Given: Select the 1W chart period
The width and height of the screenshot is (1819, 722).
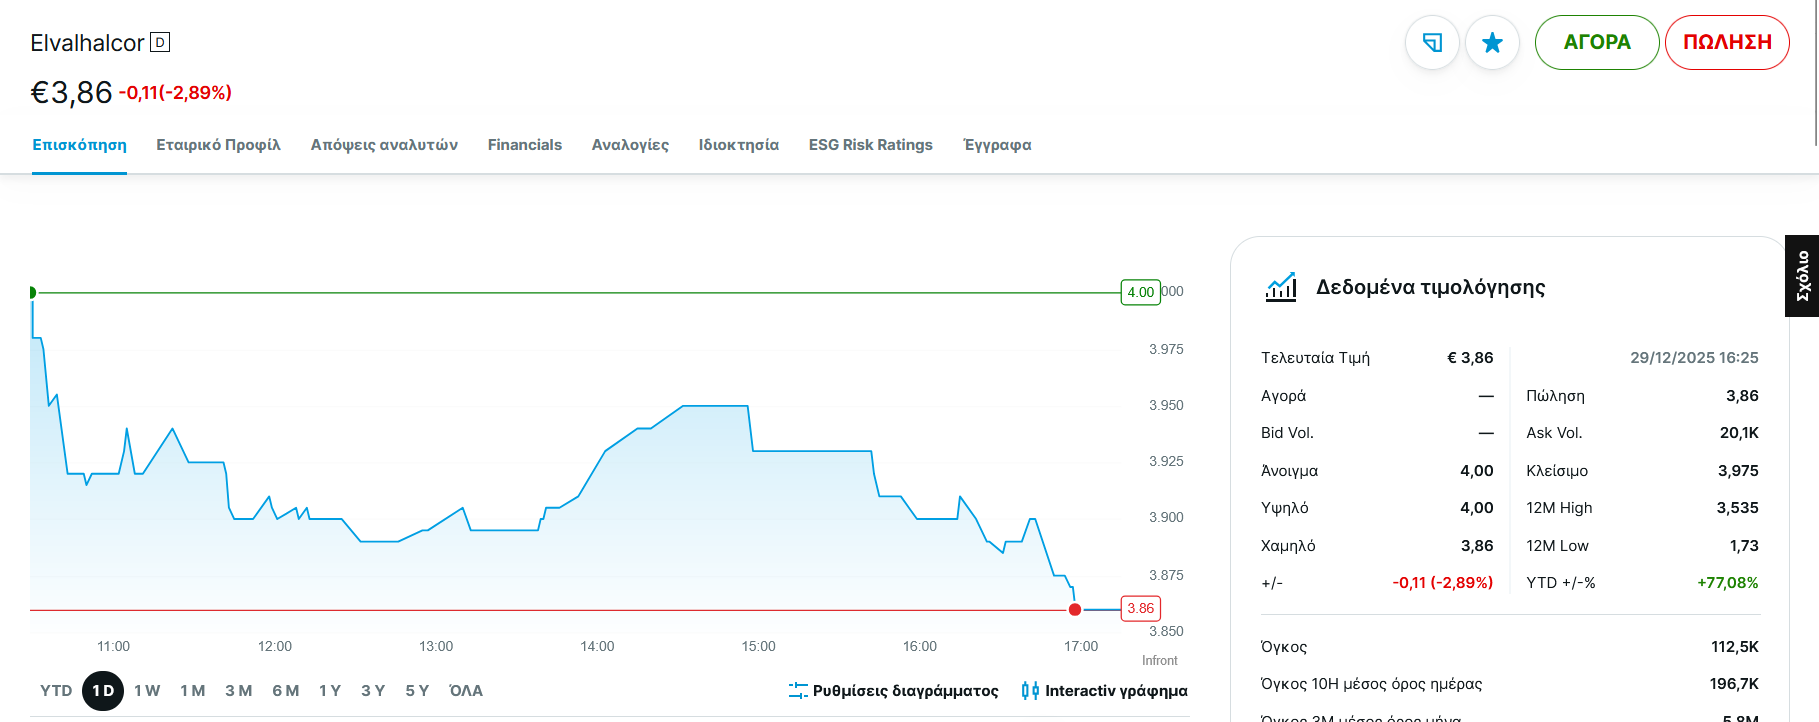Looking at the screenshot, I should coord(147,691).
